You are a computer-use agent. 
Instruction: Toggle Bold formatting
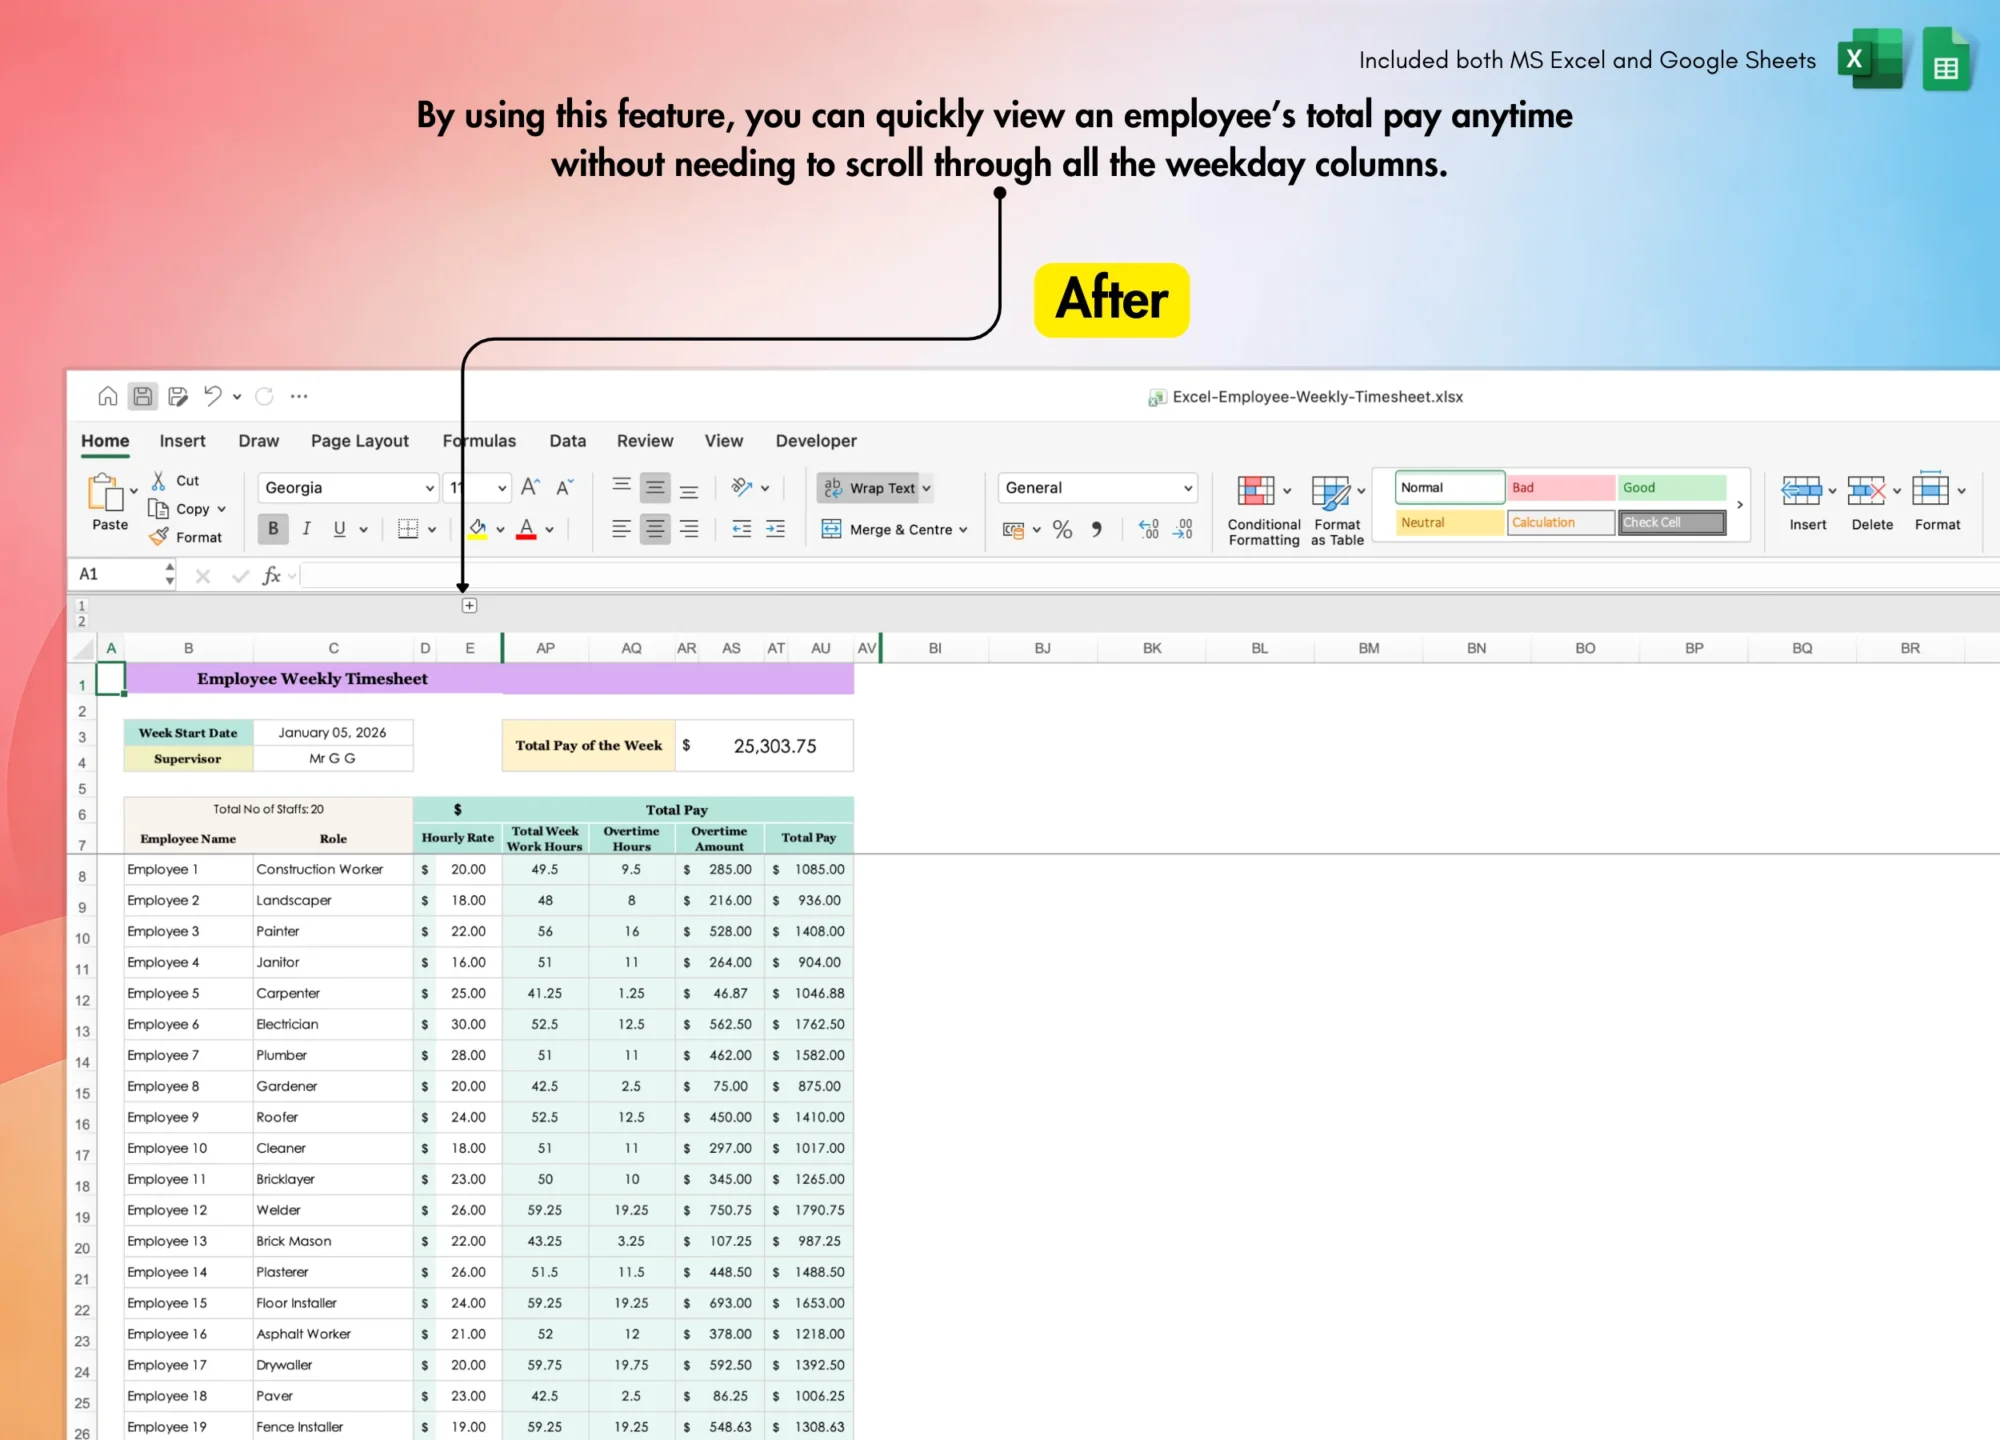(x=273, y=529)
